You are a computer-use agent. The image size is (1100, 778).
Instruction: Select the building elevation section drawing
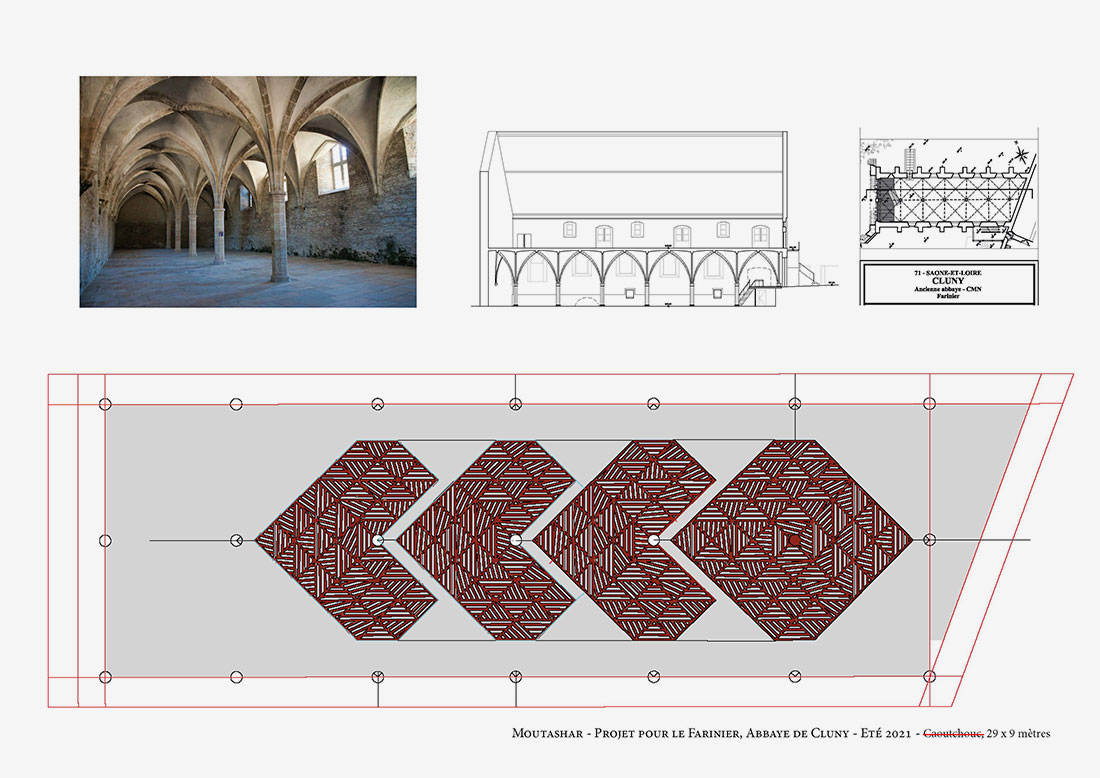[x=640, y=218]
